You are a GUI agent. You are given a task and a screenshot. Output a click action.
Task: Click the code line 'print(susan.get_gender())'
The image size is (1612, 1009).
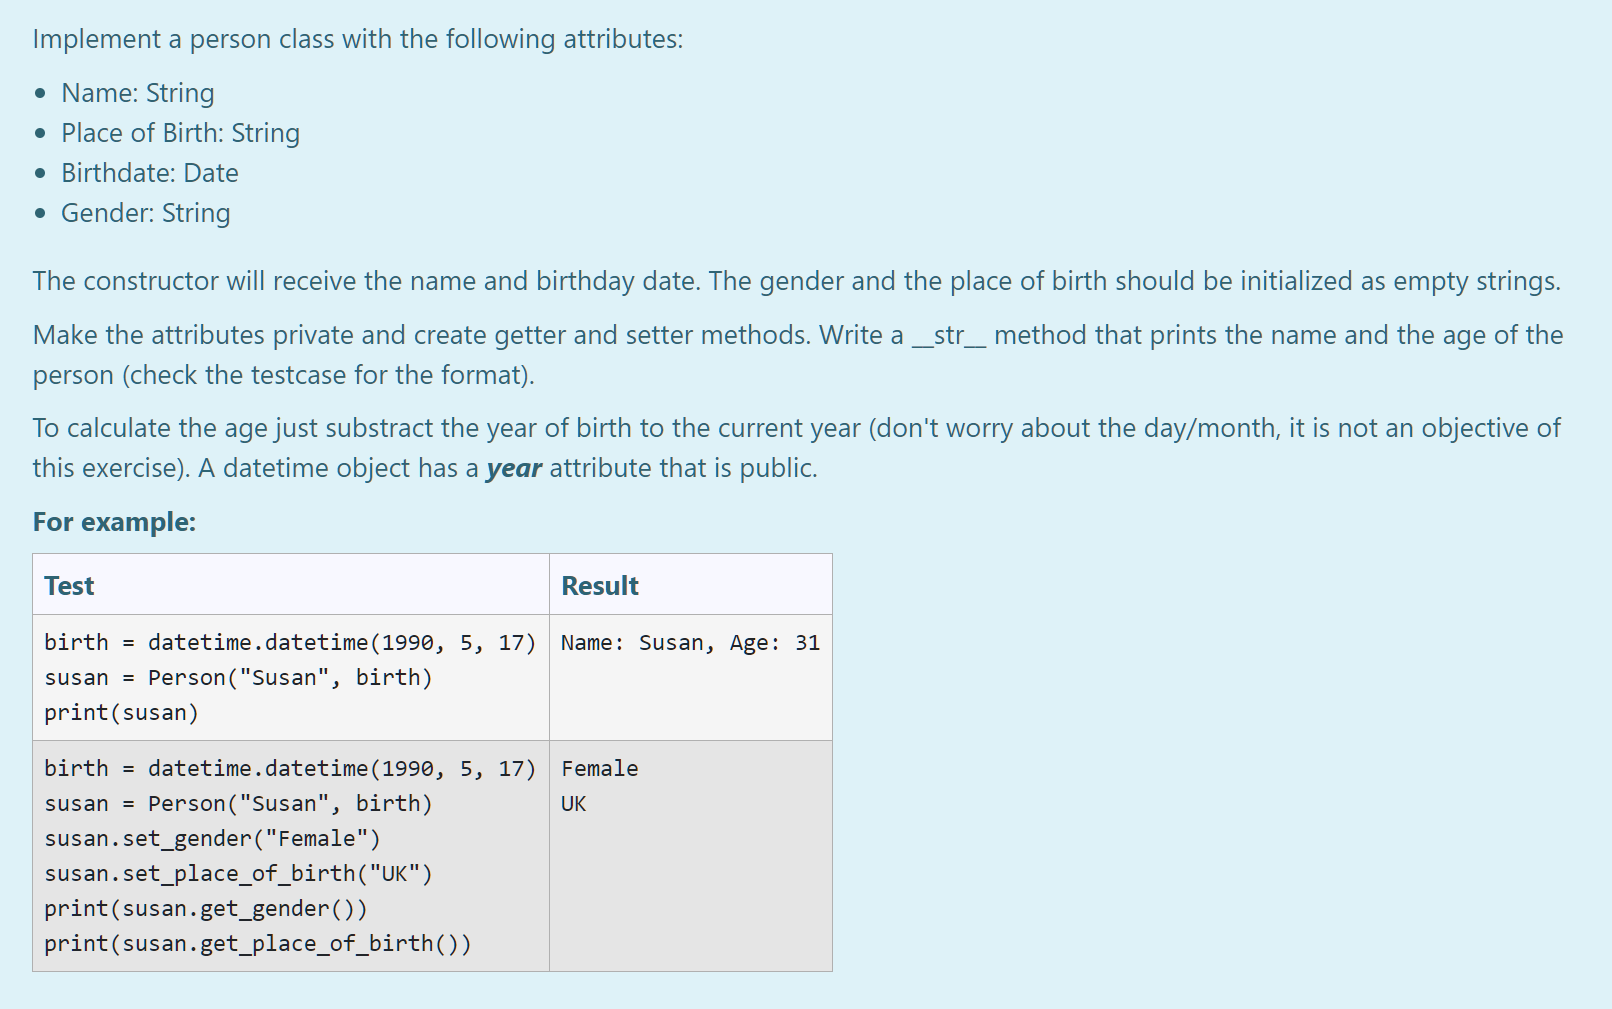tap(206, 908)
